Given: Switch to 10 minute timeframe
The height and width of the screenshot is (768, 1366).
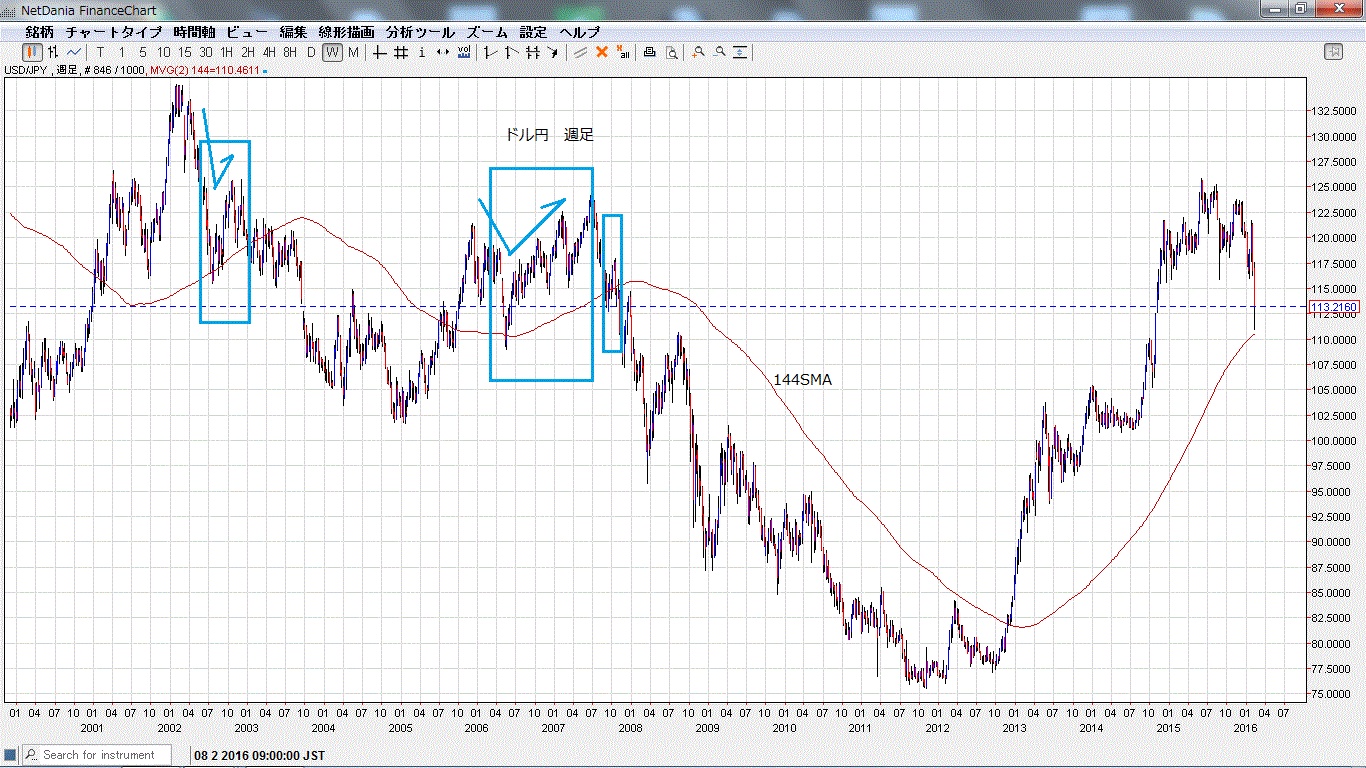Looking at the screenshot, I should coord(163,52).
